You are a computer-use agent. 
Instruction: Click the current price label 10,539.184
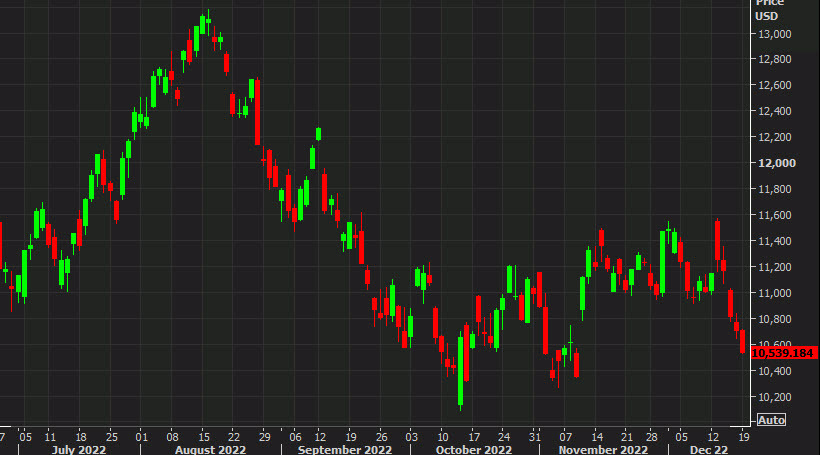tap(783, 353)
